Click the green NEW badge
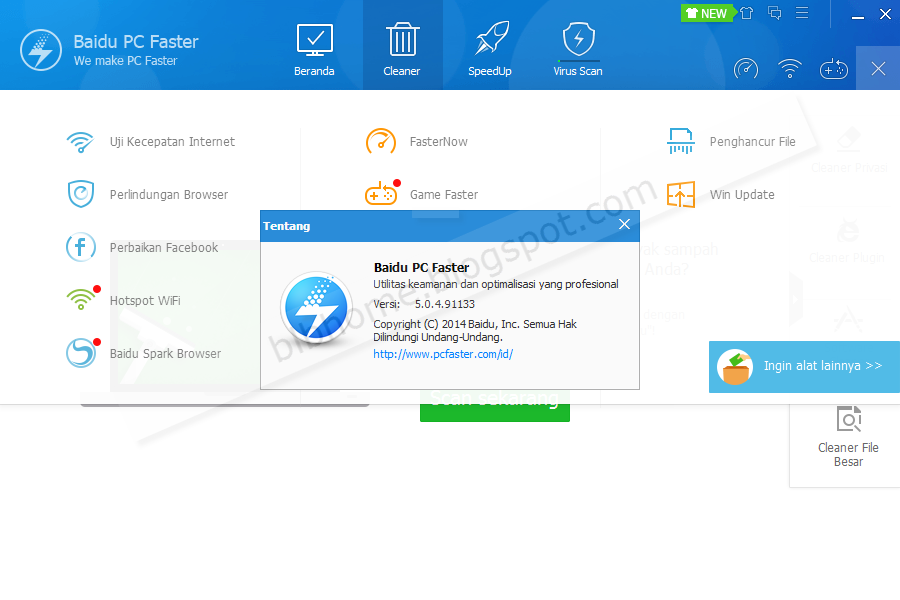 coord(707,13)
